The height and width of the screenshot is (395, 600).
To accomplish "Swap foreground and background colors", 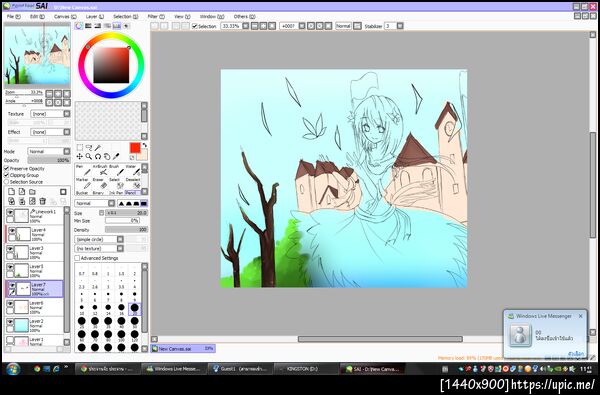I will click(x=145, y=145).
